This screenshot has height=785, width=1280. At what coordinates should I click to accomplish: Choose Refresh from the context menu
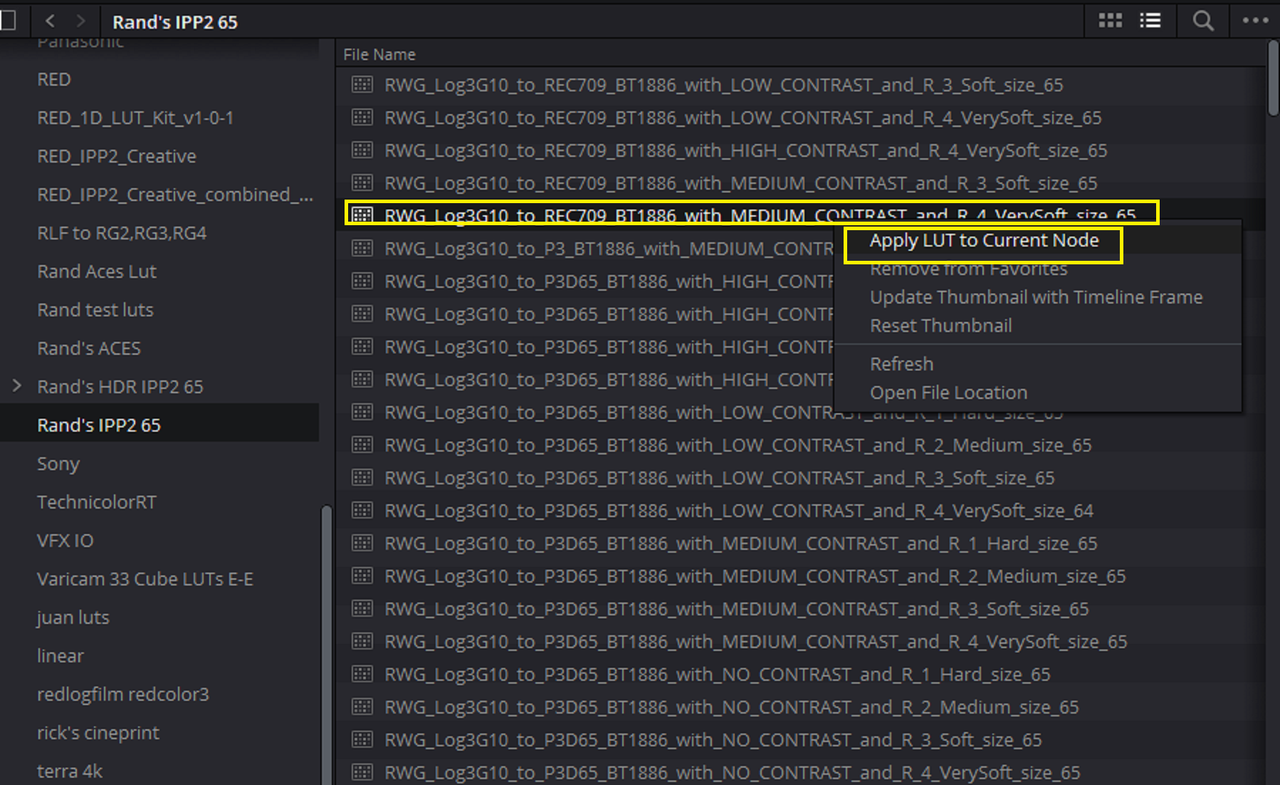coord(902,364)
